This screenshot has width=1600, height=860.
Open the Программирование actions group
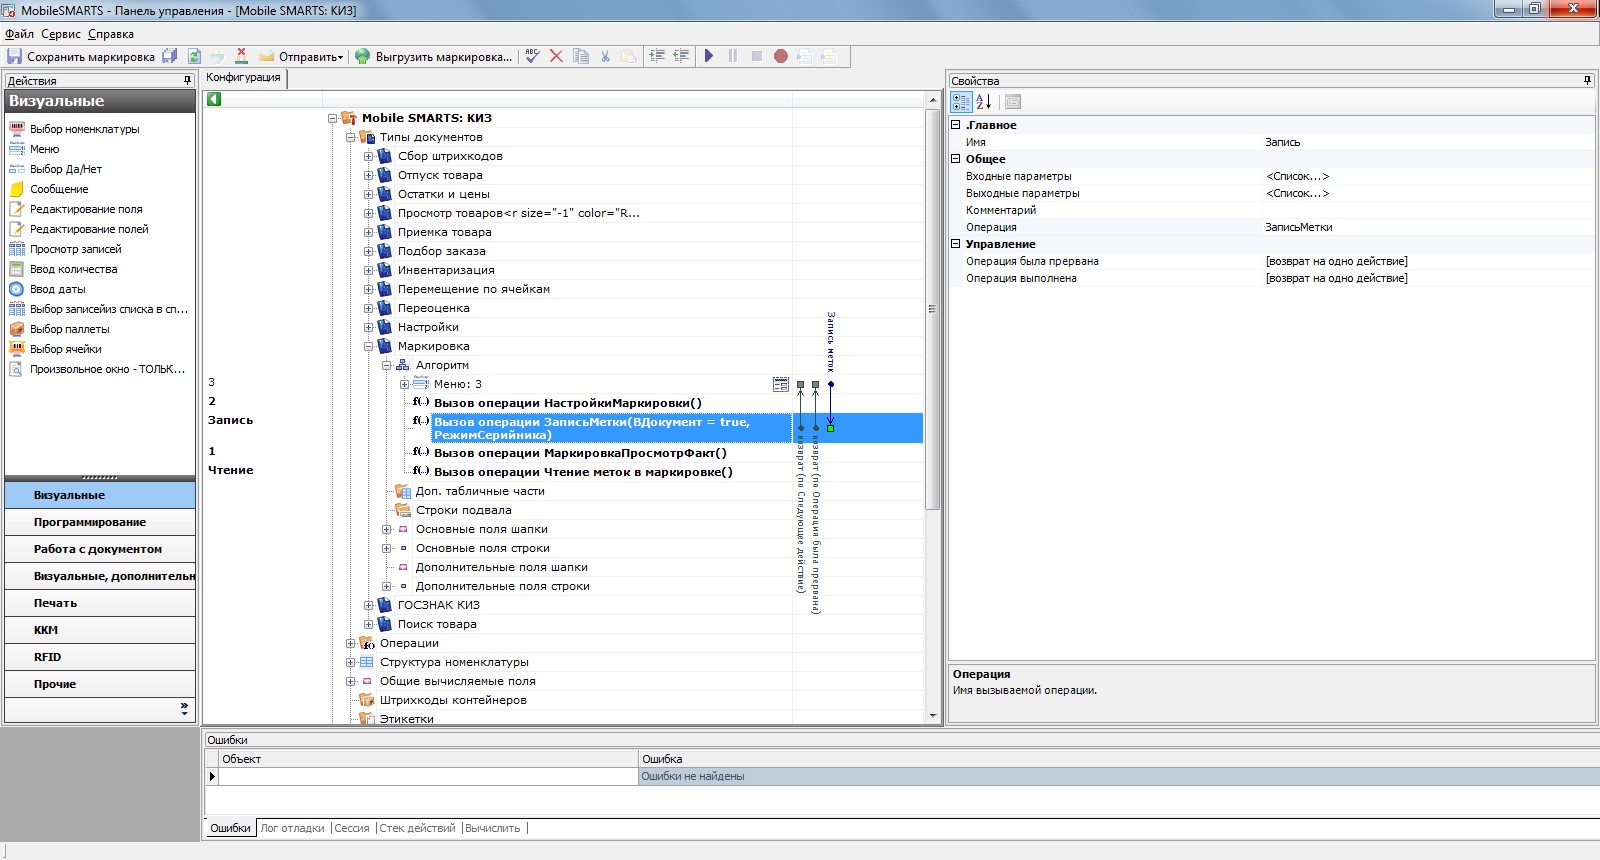100,522
